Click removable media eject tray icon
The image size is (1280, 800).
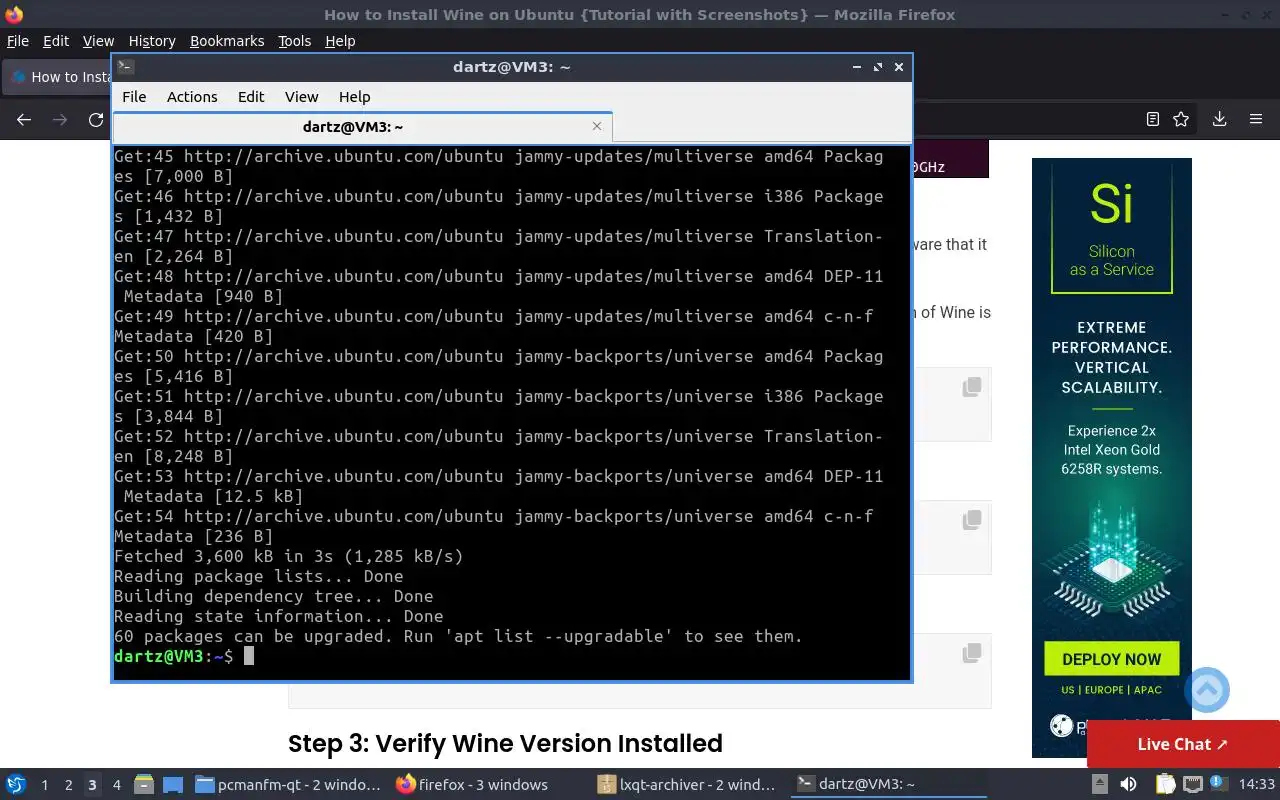click(1099, 785)
